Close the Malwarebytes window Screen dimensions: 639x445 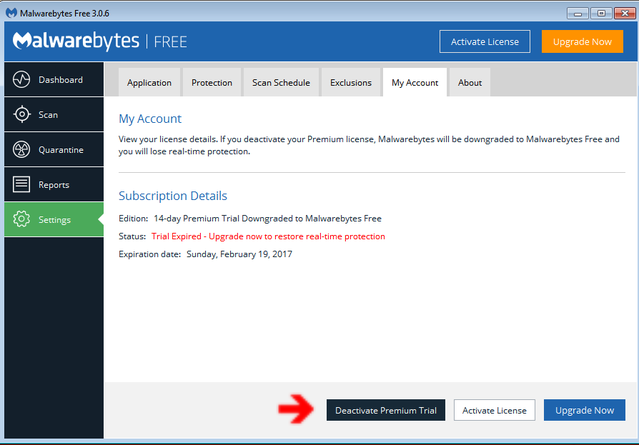(625, 13)
